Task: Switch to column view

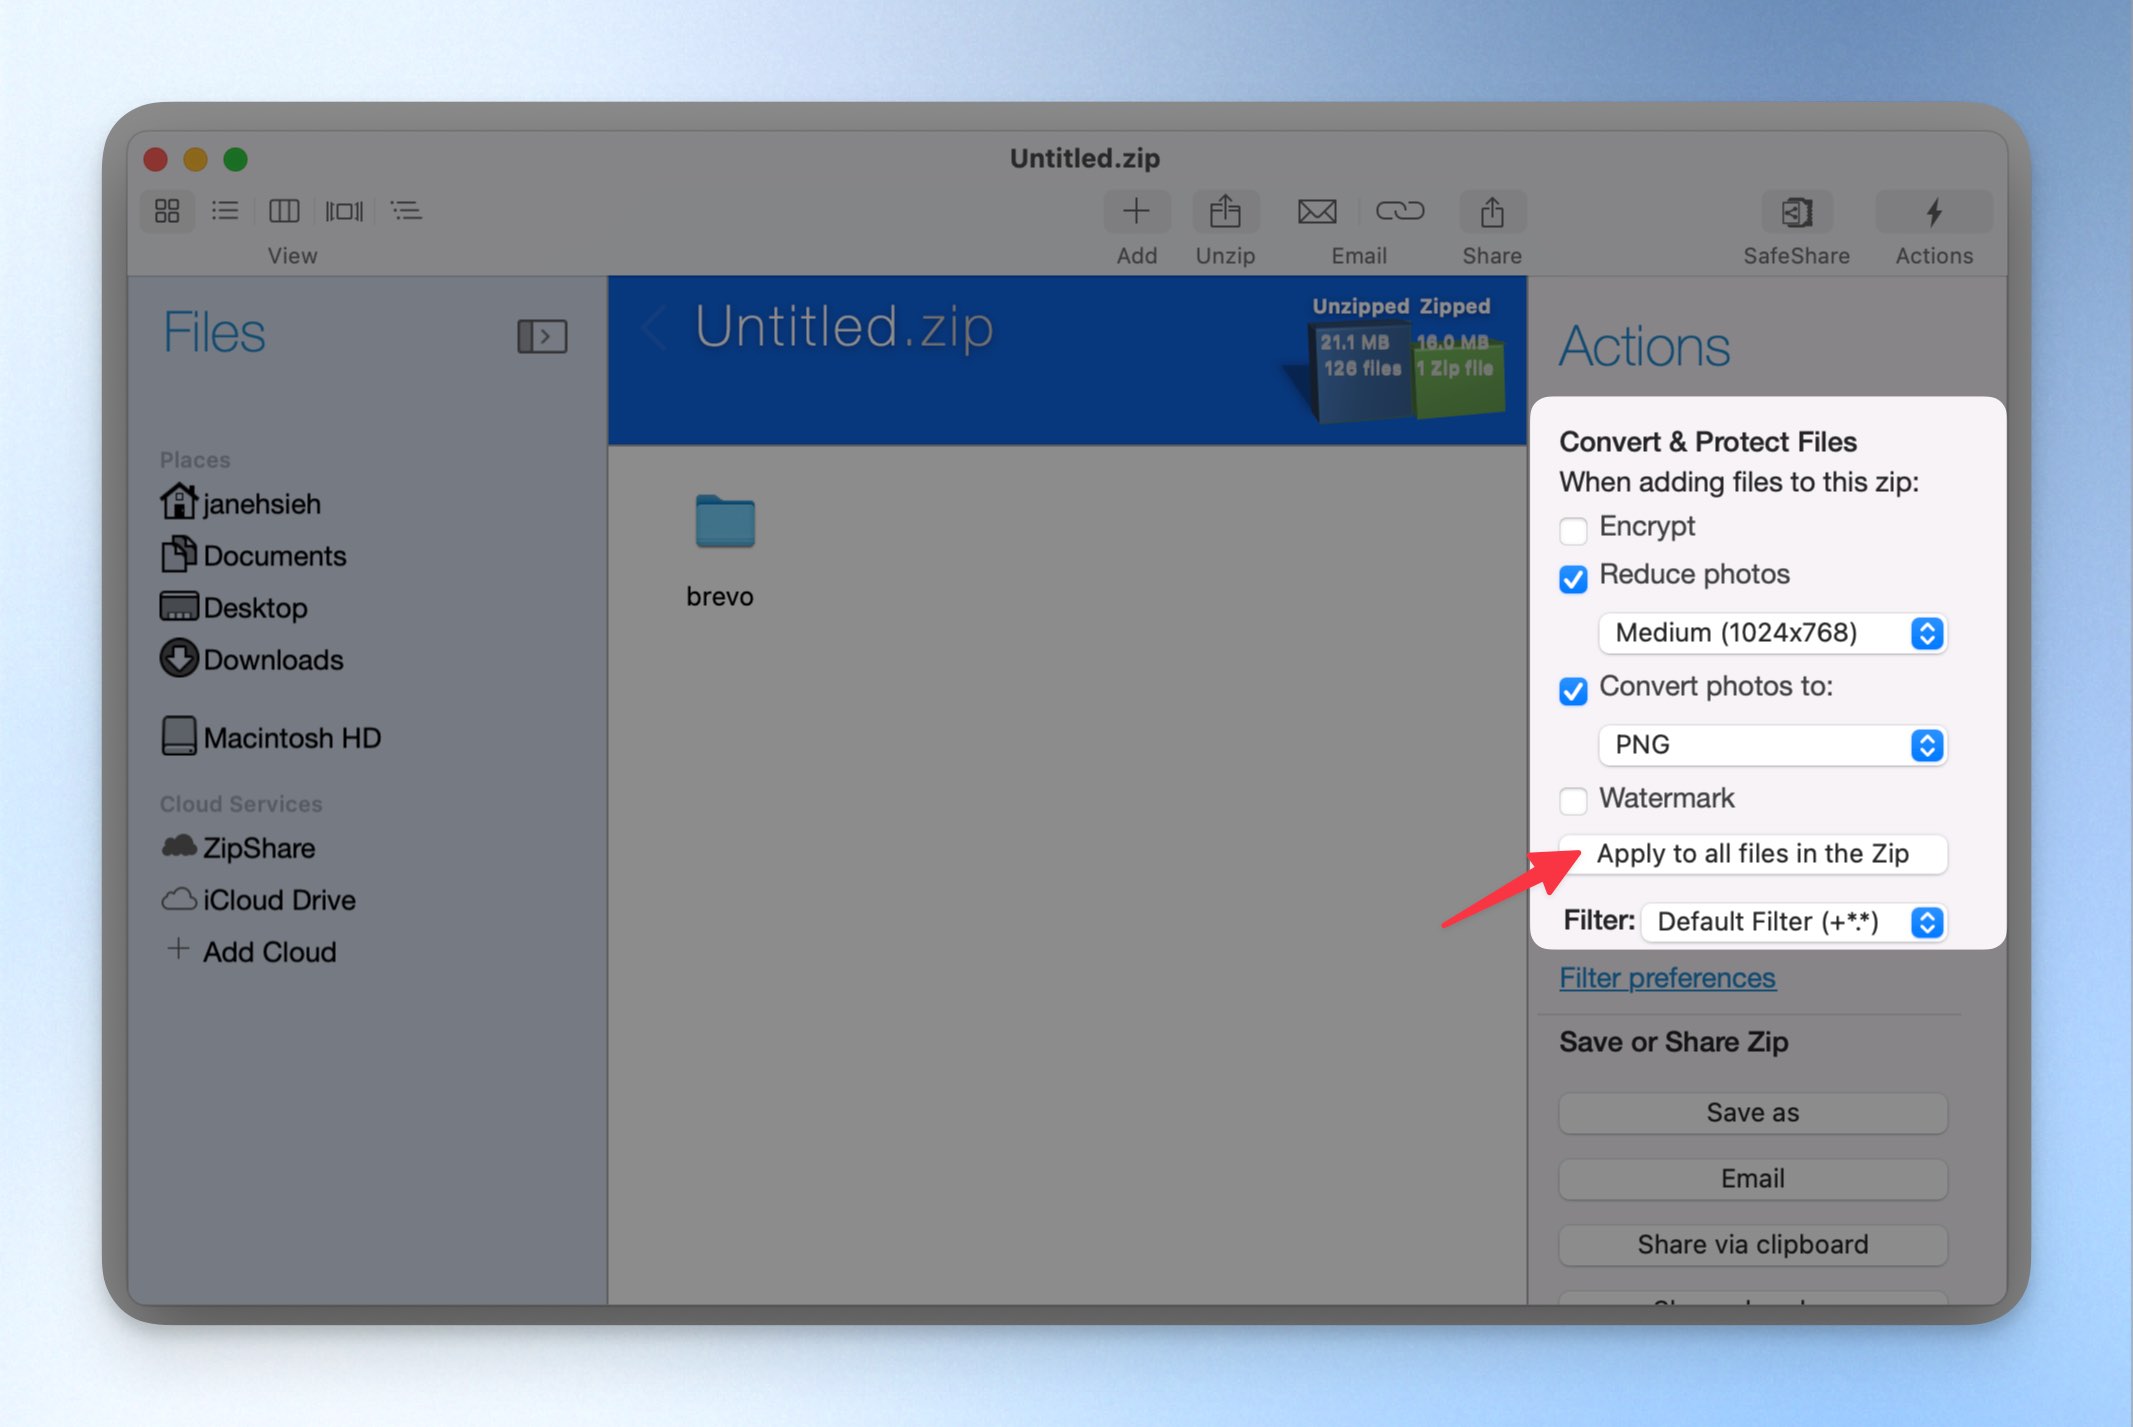Action: (284, 211)
